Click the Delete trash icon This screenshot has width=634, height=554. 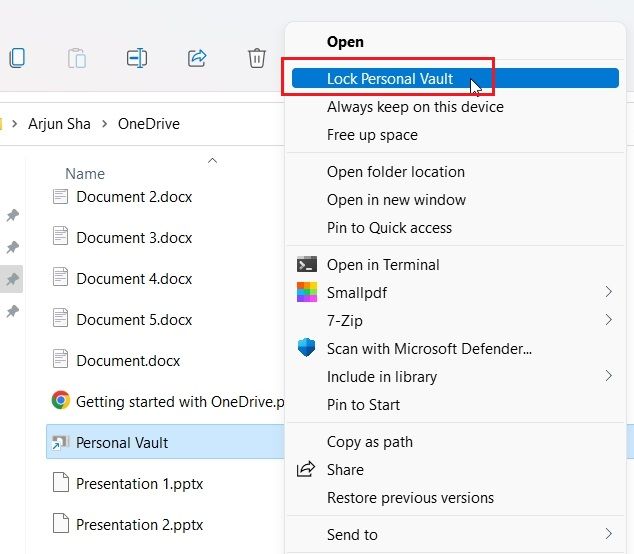[x=257, y=58]
